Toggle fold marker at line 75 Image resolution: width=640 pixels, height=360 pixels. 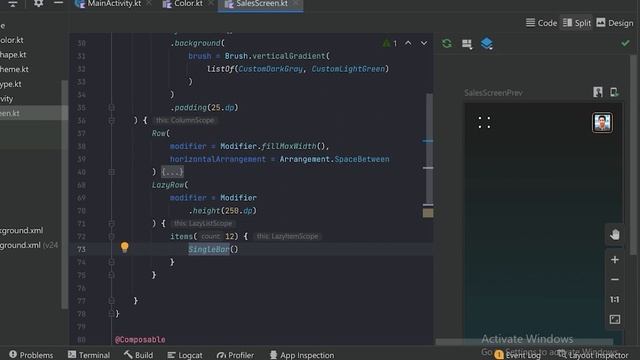[x=111, y=275]
